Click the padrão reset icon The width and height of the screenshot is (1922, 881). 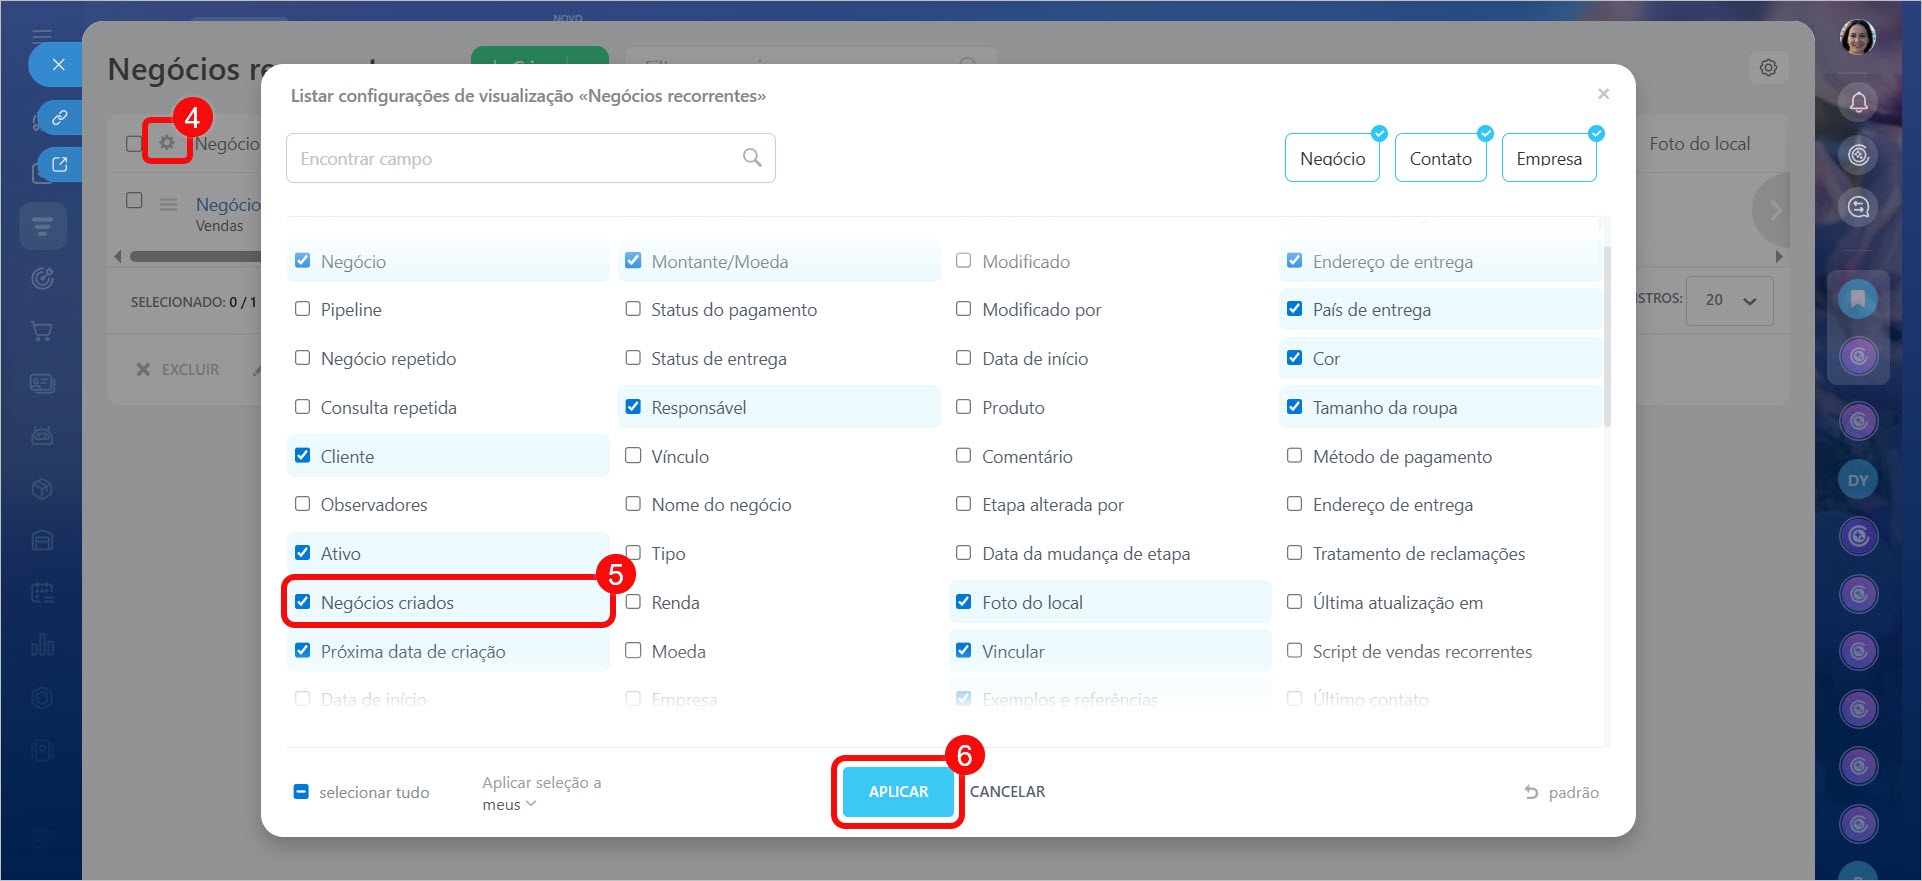1531,792
